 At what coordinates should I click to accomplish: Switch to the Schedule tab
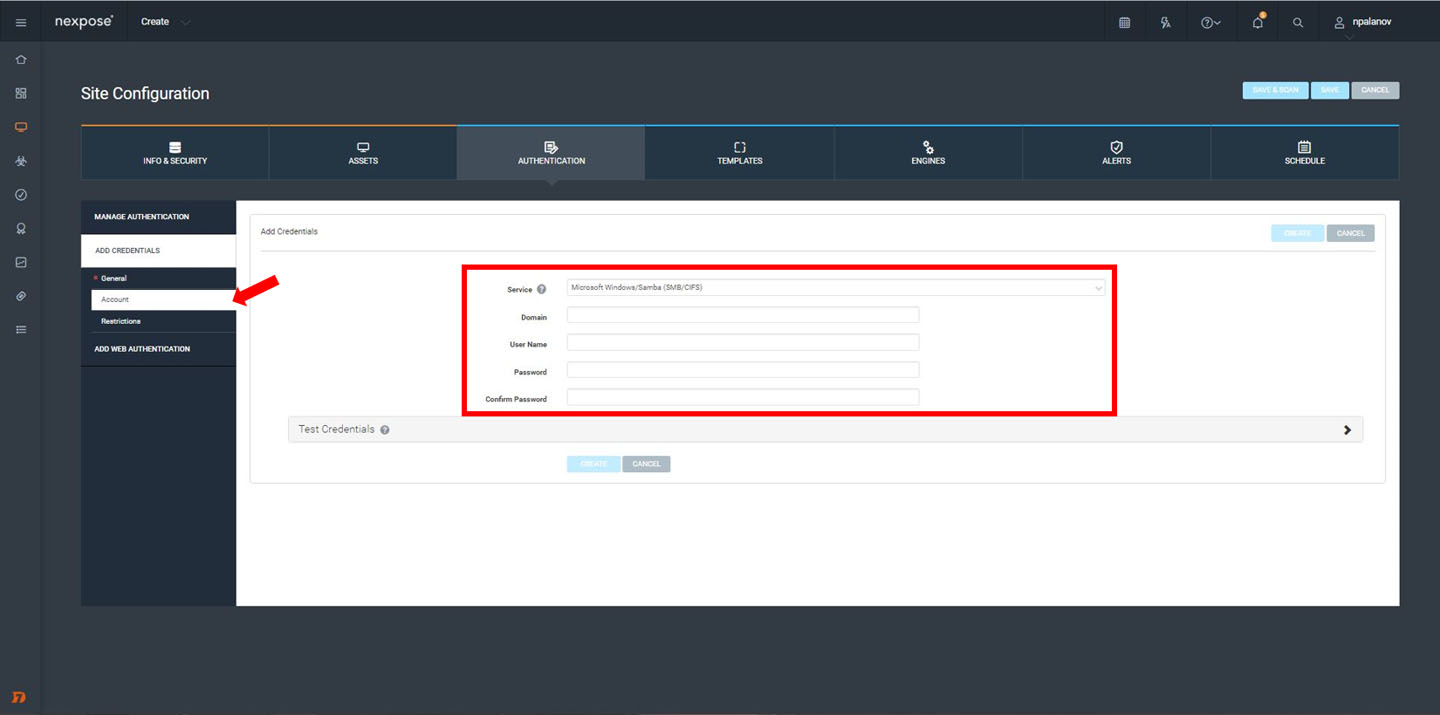(x=1304, y=153)
